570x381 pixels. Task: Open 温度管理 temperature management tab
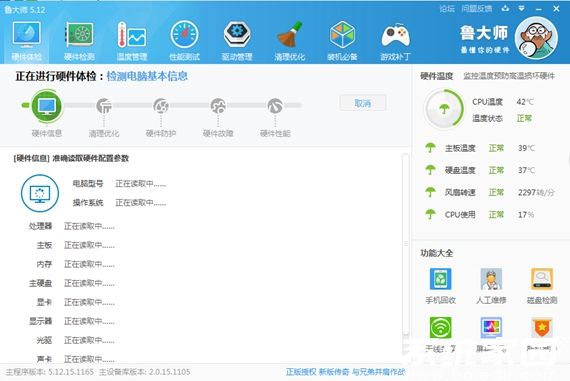pos(132,41)
